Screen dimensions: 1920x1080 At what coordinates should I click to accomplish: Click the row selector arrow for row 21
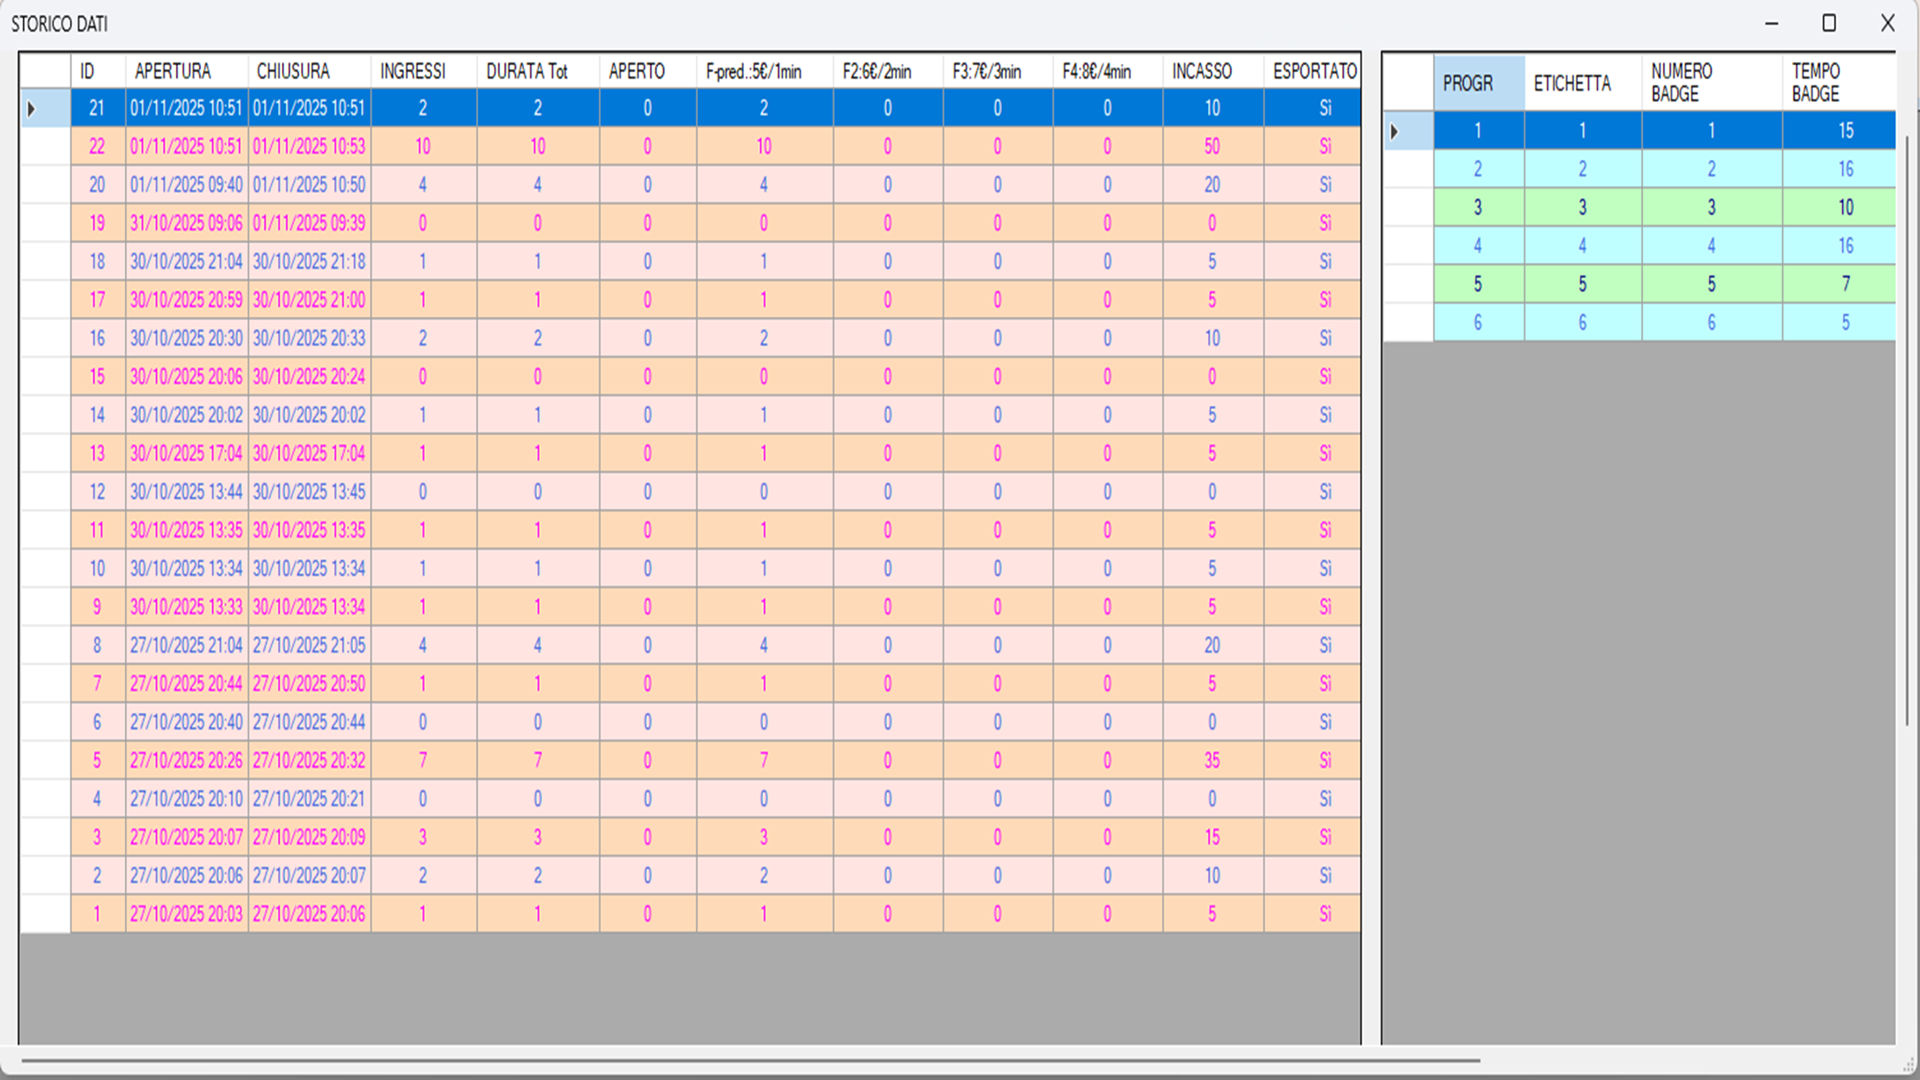click(x=32, y=108)
